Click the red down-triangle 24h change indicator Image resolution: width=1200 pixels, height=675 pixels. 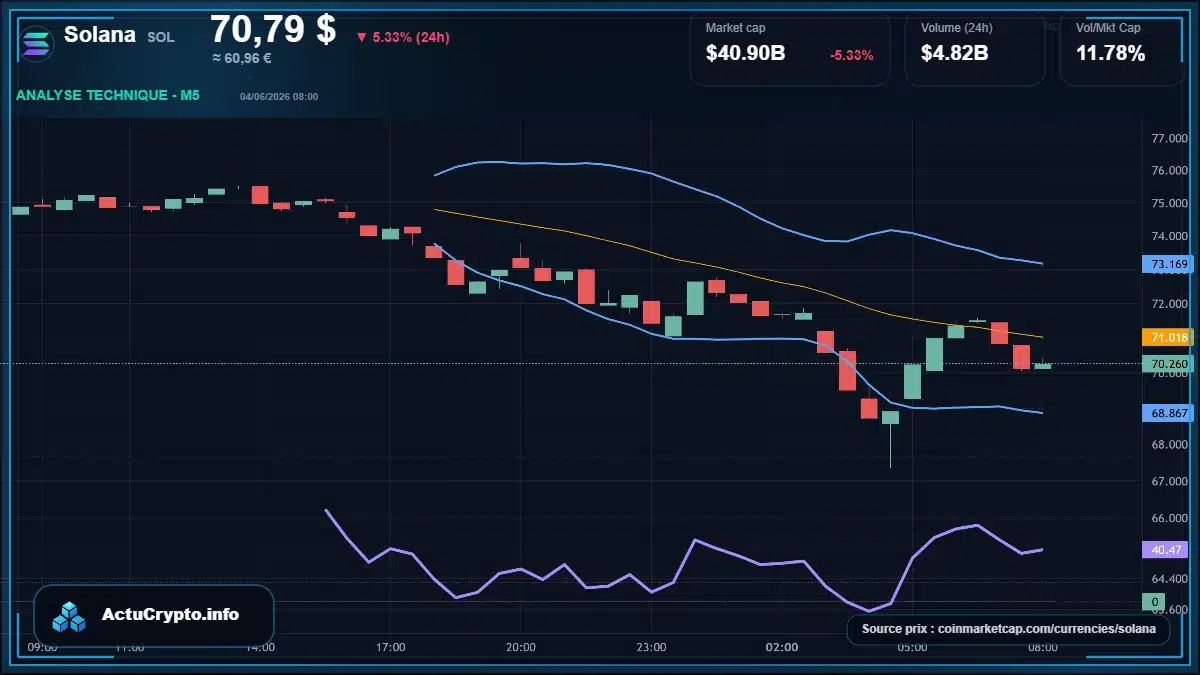pyautogui.click(x=361, y=38)
